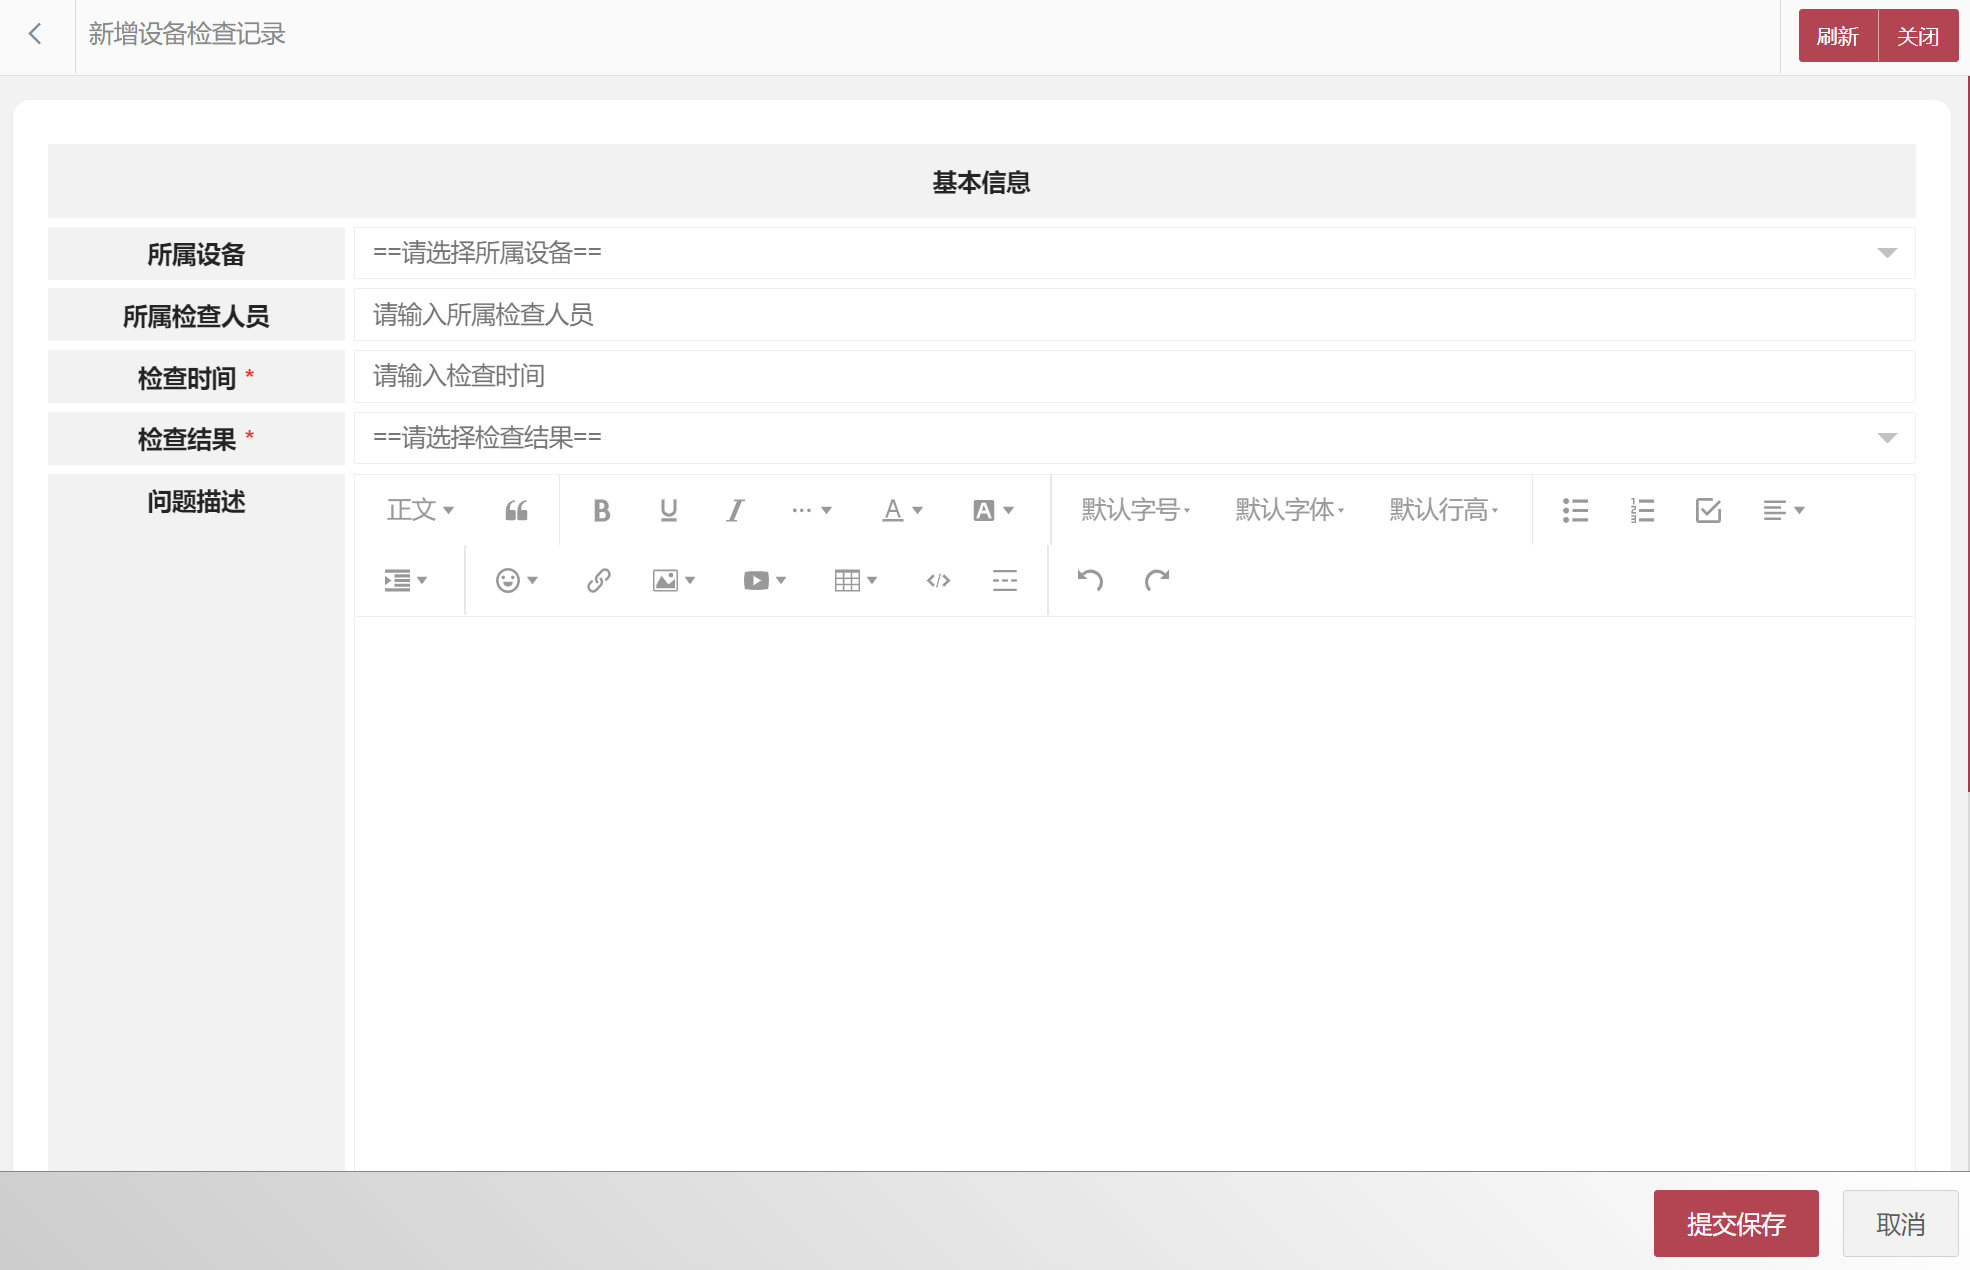This screenshot has height=1270, width=1970.
Task: Undo last edit in editor
Action: click(1090, 581)
